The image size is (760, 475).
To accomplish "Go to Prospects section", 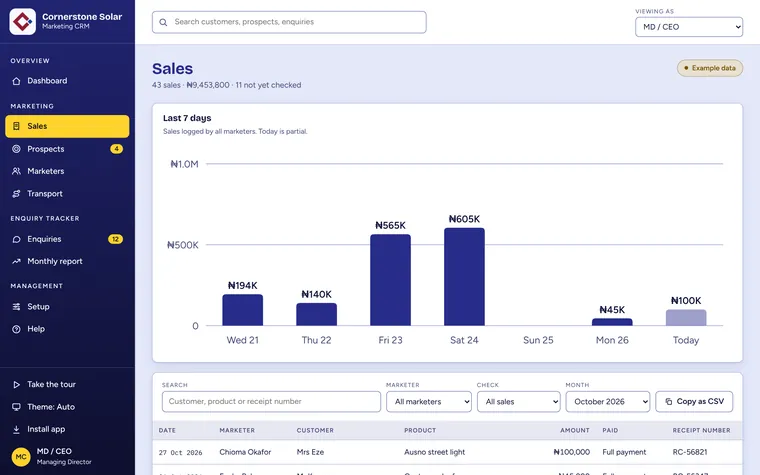I will click(67, 149).
